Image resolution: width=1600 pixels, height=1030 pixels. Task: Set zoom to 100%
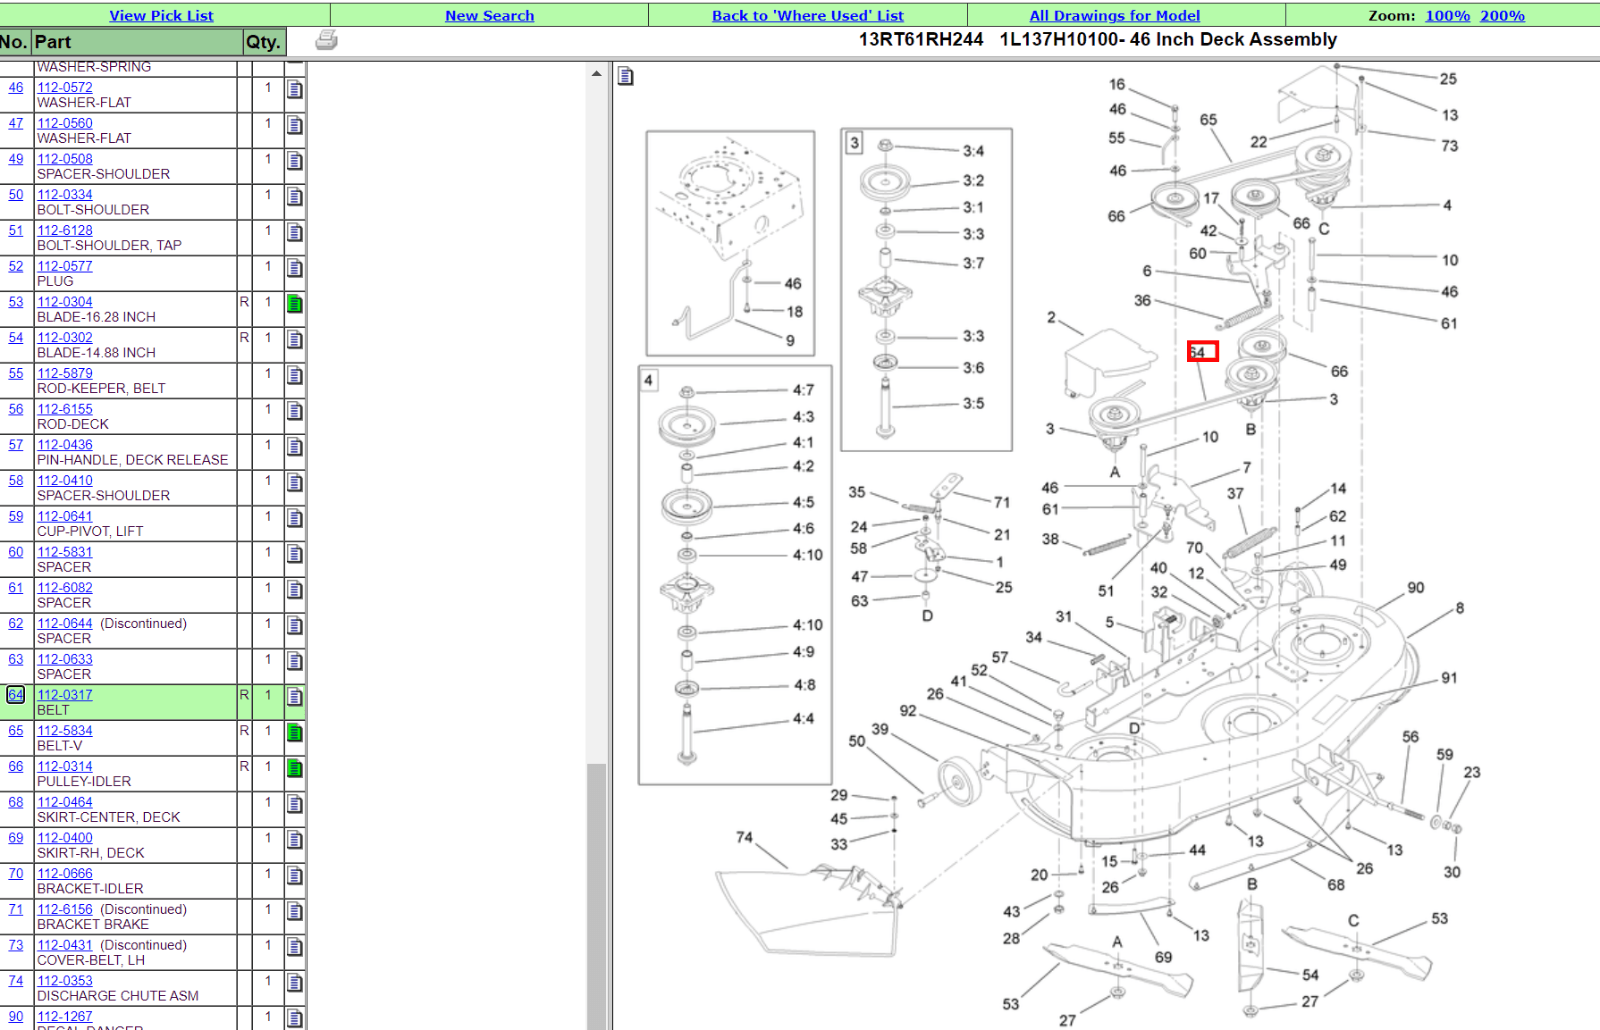tap(1447, 16)
